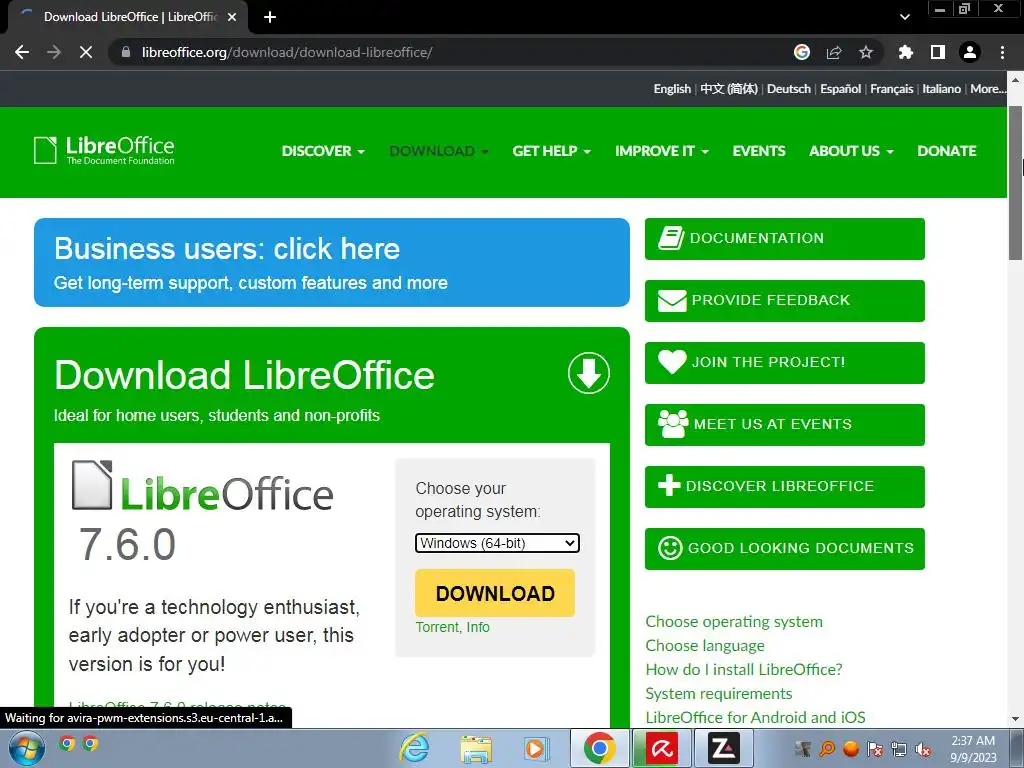The width and height of the screenshot is (1024, 768).
Task: Open the Torrent download link
Action: pyautogui.click(x=437, y=627)
